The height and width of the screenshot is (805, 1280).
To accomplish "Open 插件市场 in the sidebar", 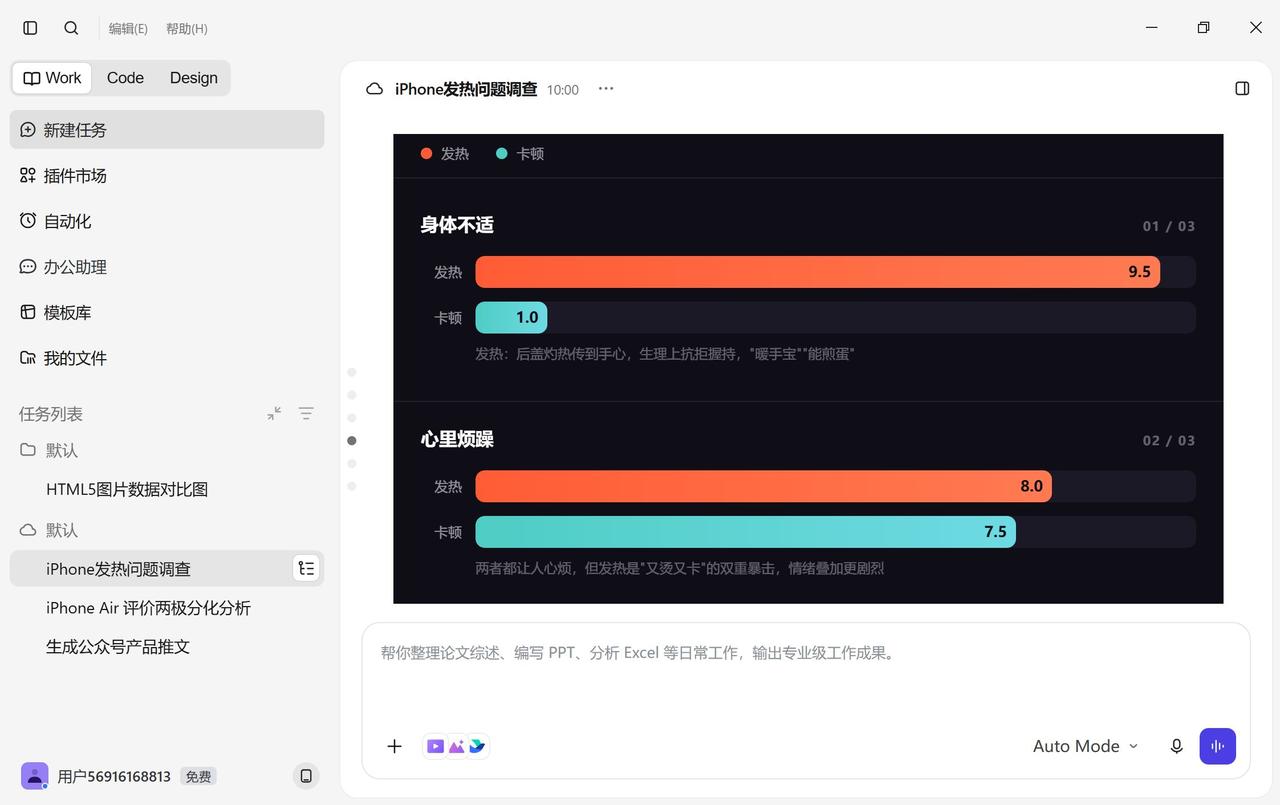I will (x=167, y=176).
